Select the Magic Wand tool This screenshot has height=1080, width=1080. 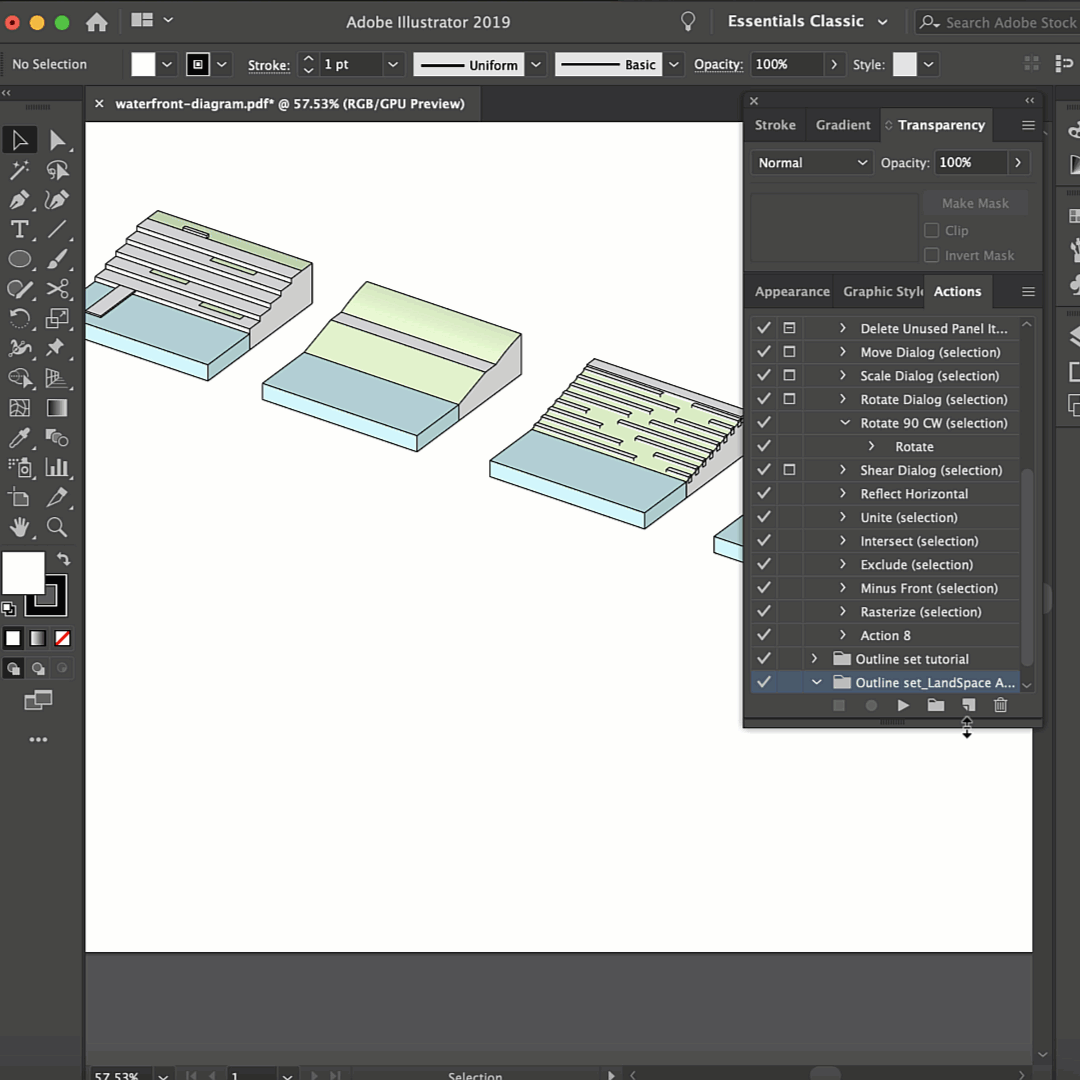coord(19,170)
